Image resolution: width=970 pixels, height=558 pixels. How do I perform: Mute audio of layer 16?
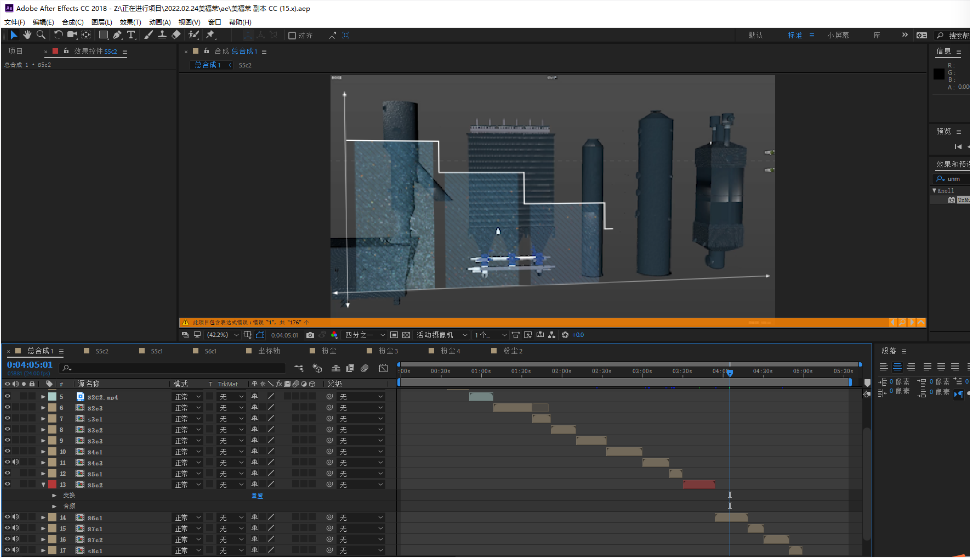click(x=15, y=539)
